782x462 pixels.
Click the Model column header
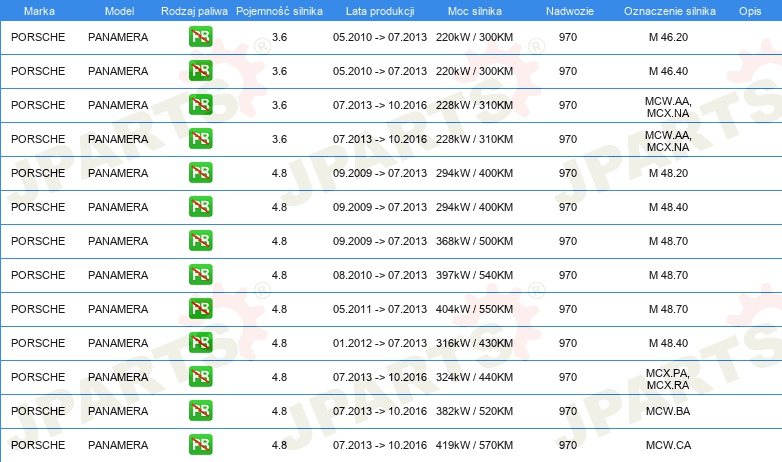pyautogui.click(x=119, y=11)
